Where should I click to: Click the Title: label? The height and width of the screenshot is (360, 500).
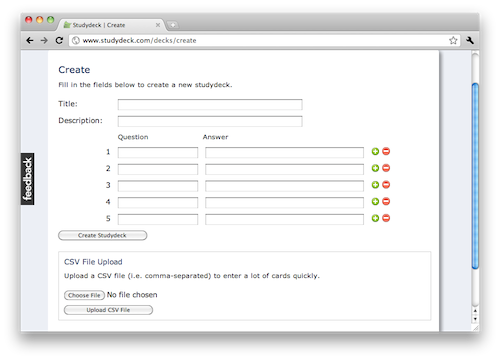[68, 104]
